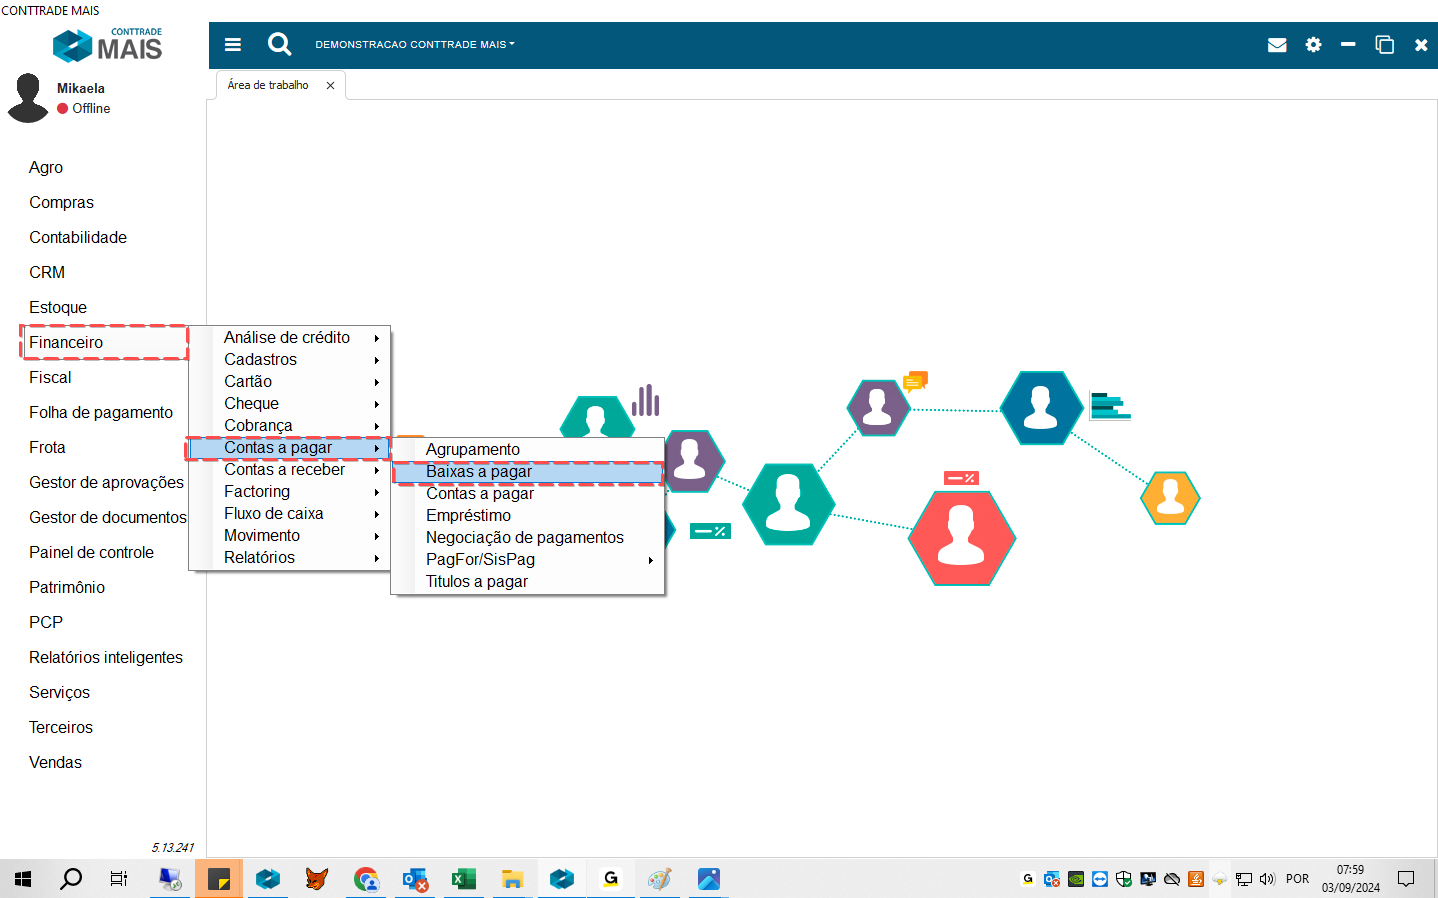Expand the Cartão submenu

(x=288, y=382)
